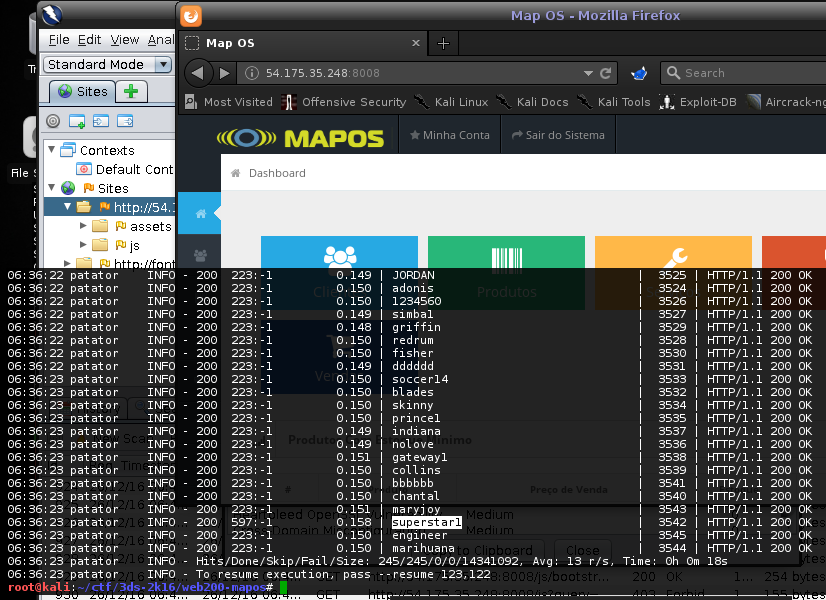Screen dimensions: 826x600
Task: Open the Standard Mode dropdown in ZAP
Action: tap(163, 64)
